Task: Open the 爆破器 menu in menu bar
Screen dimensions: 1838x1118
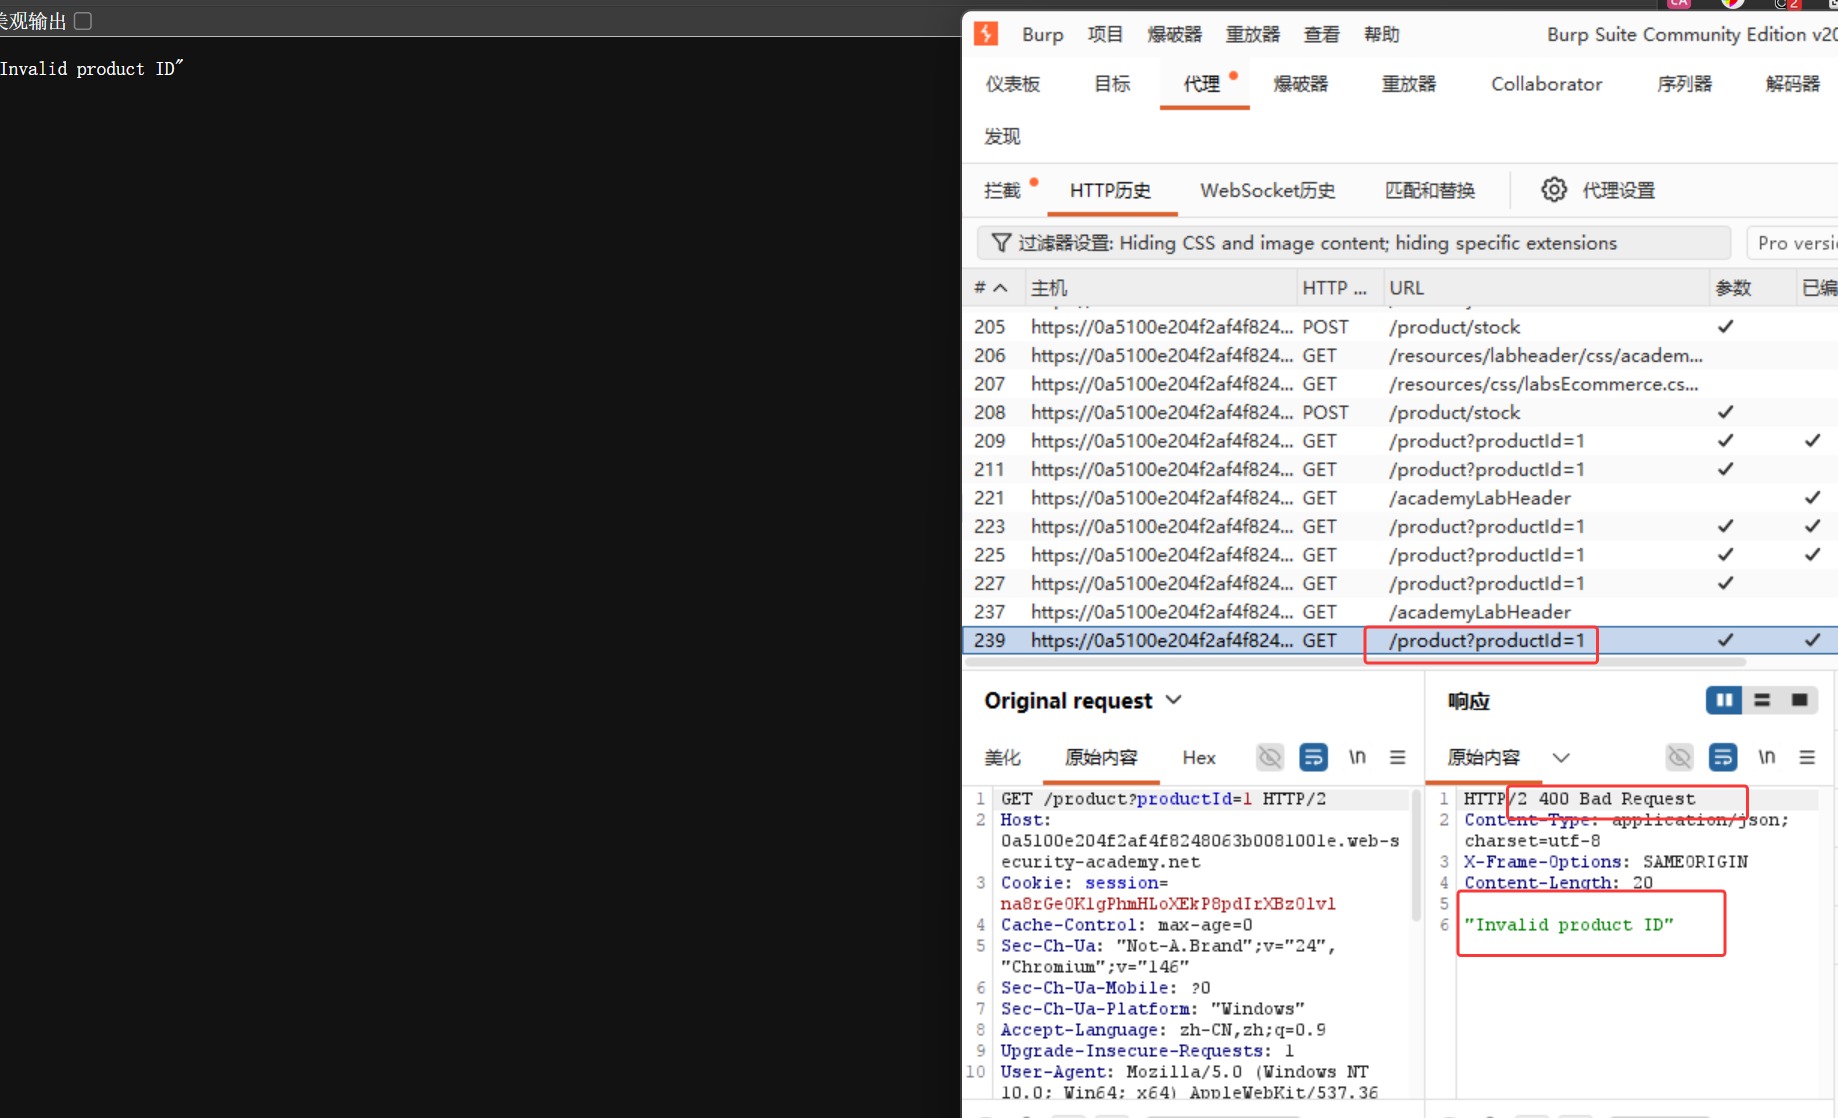Action: point(1174,34)
